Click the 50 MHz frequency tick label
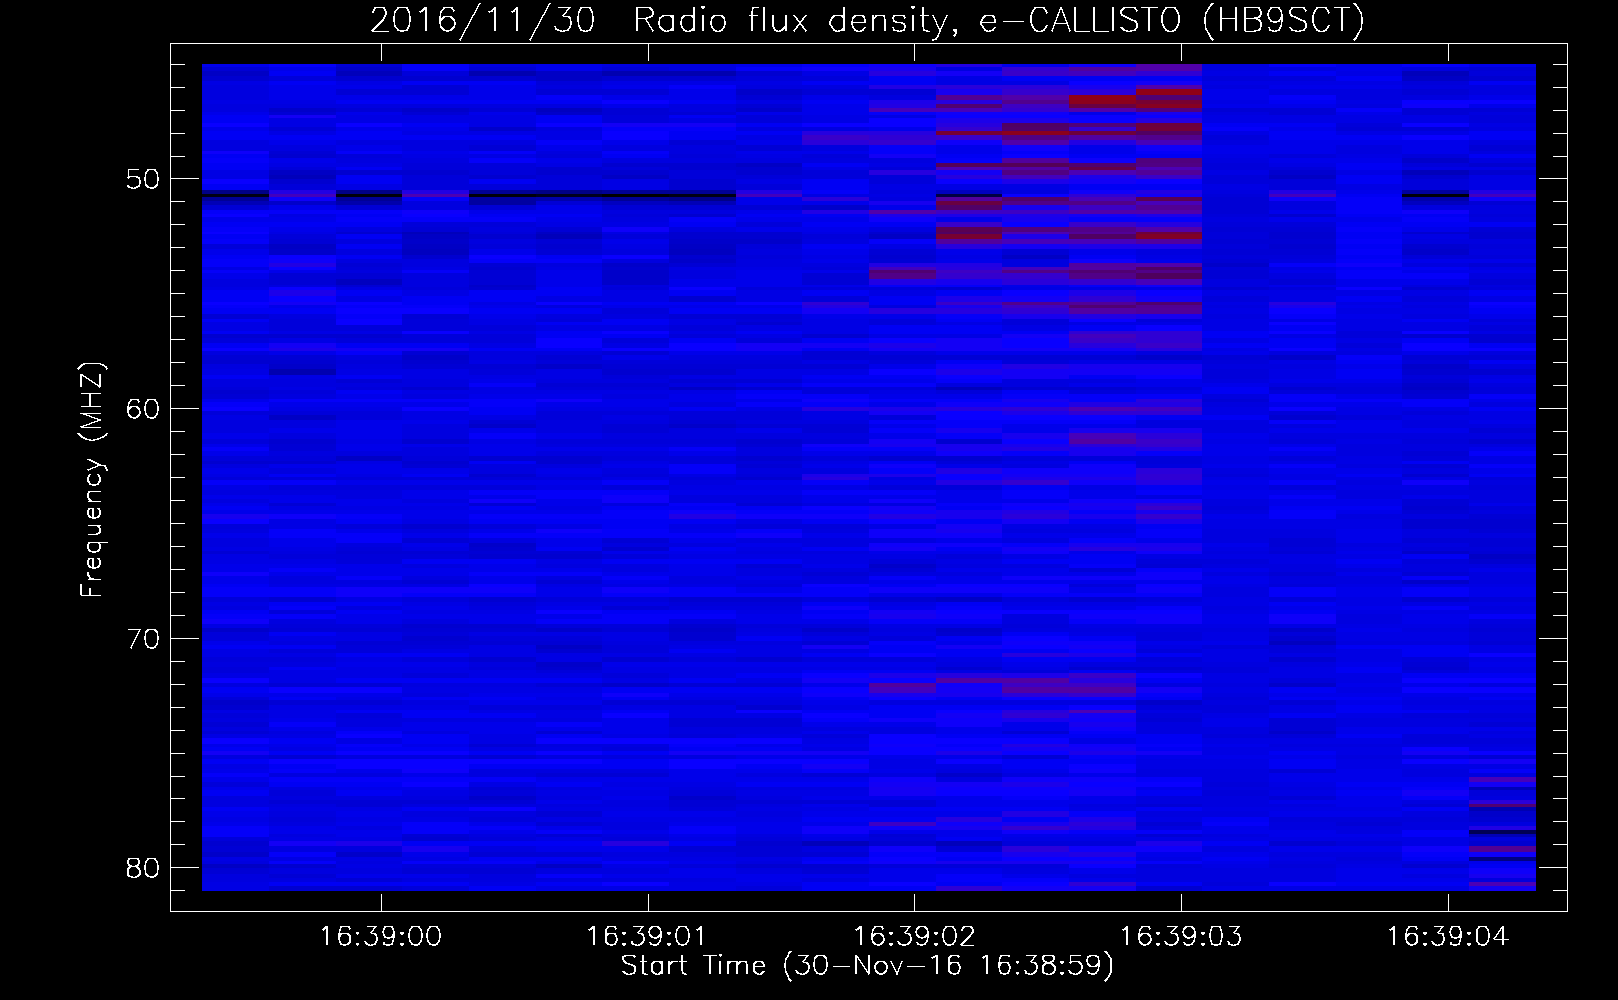 point(144,180)
